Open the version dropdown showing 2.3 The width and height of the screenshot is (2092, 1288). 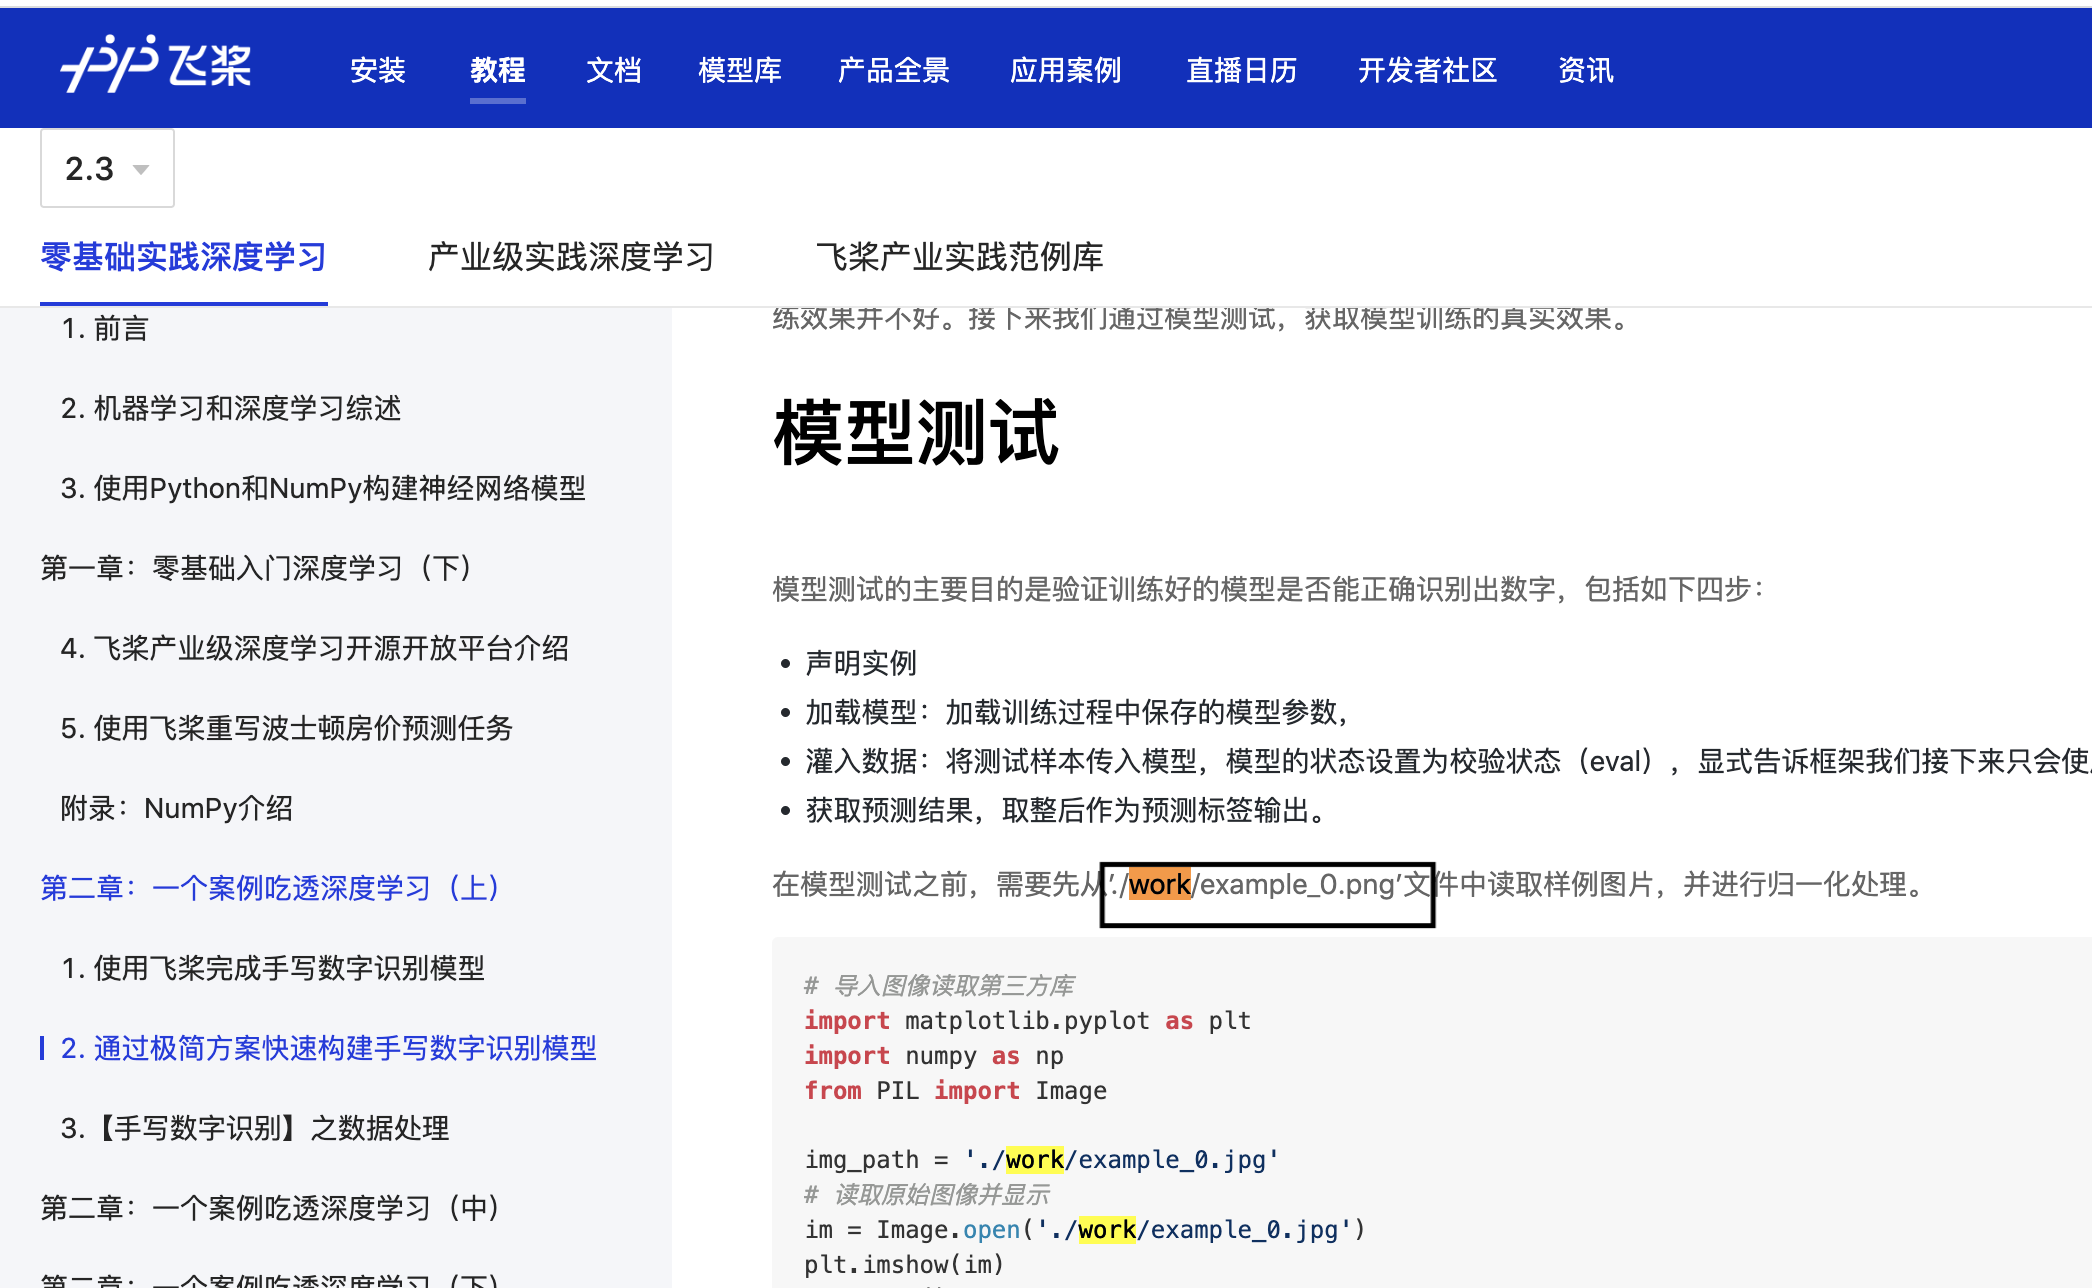(105, 168)
